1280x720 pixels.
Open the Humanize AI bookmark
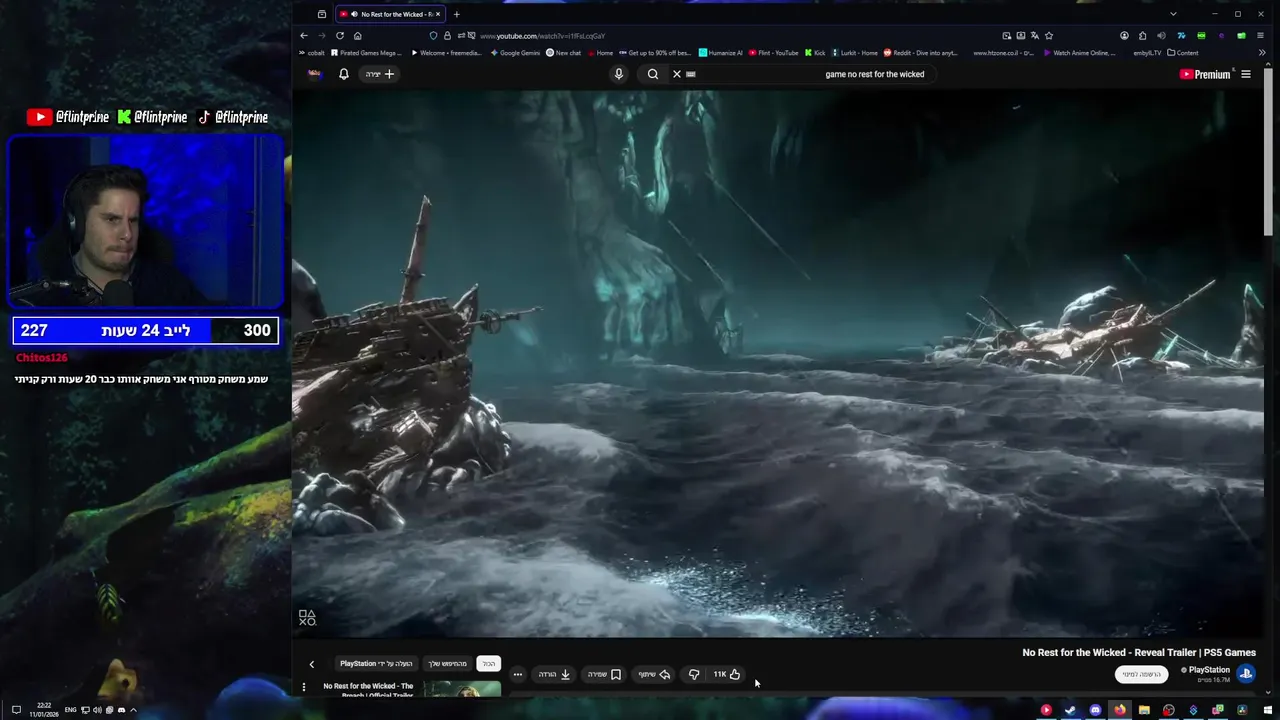point(720,53)
